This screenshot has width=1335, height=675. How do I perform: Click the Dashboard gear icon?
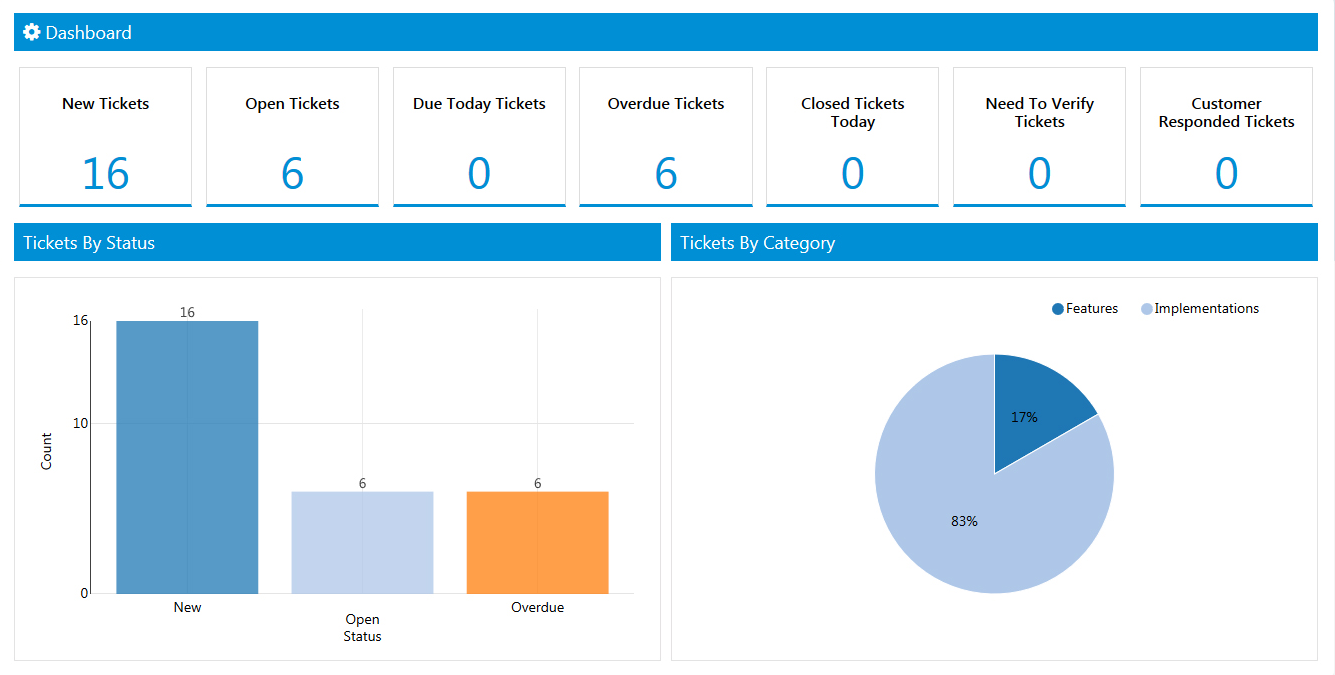(32, 33)
